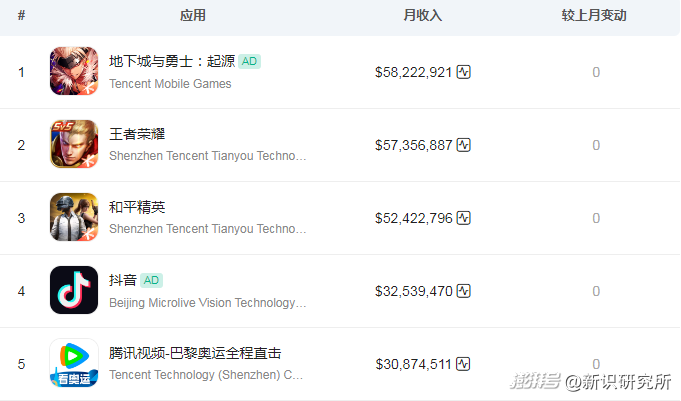
Task: Open the 地下城与勇士：起源 app link
Action: tap(172, 61)
